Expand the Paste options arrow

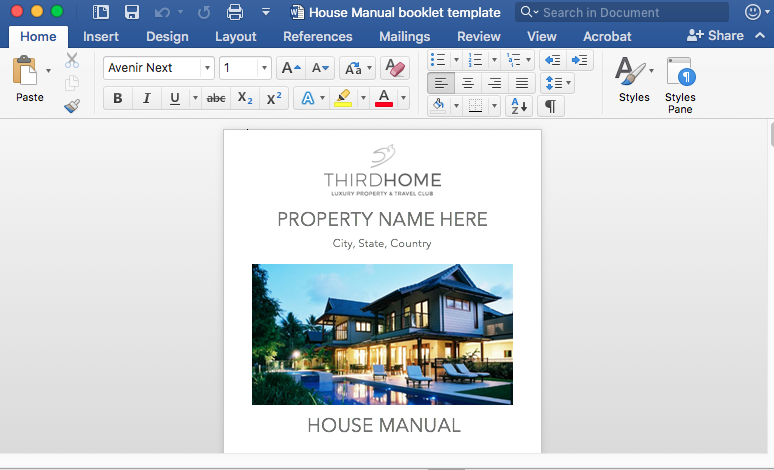tap(48, 71)
